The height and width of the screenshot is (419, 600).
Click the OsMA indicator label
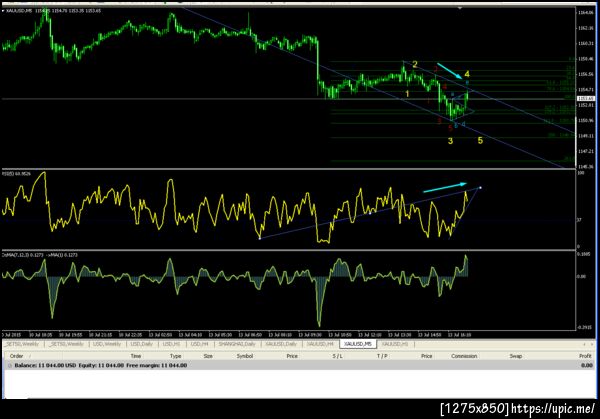[40, 255]
